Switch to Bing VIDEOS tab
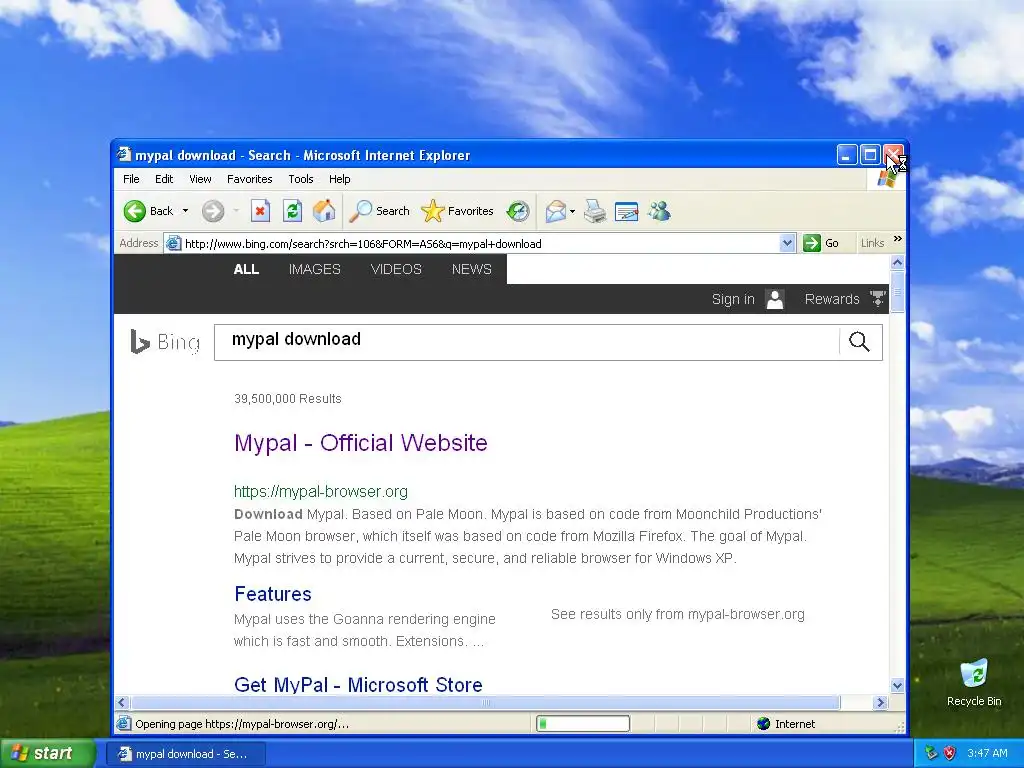The width and height of the screenshot is (1024, 768). pyautogui.click(x=396, y=269)
